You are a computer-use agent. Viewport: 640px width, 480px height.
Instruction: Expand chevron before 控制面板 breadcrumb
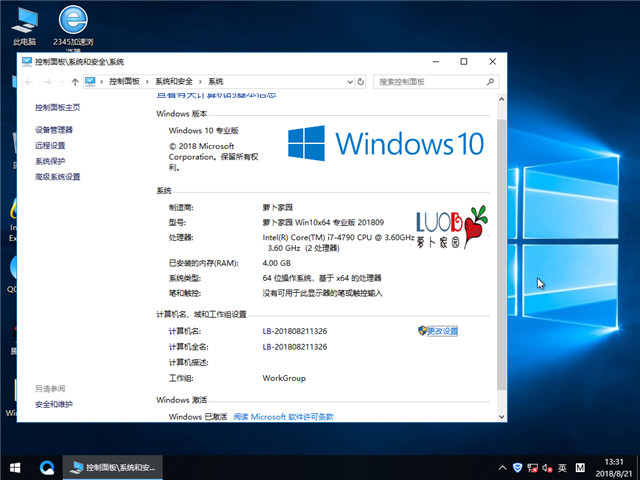coord(102,82)
